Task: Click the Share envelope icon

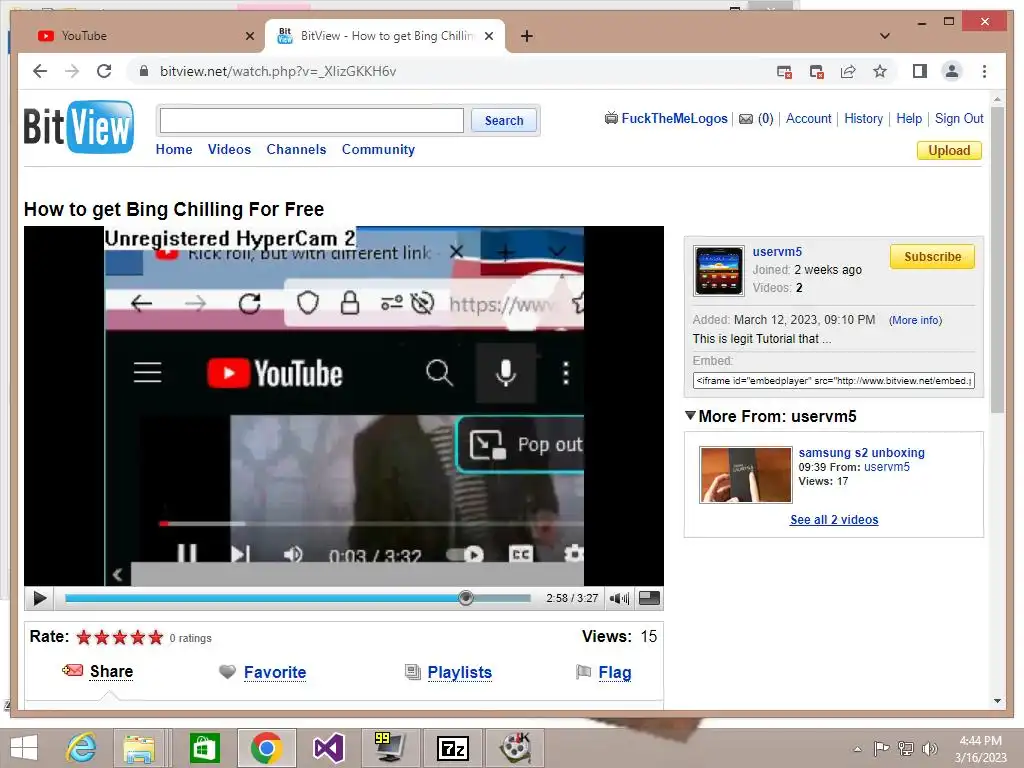Action: point(72,670)
